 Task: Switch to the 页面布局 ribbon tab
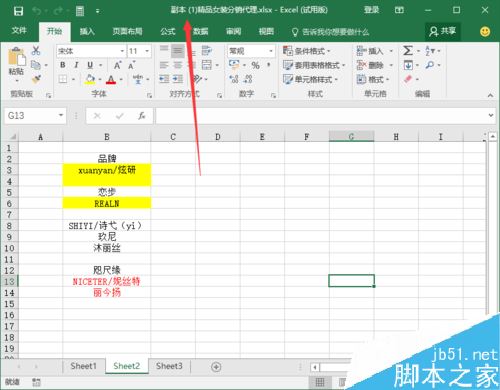127,32
